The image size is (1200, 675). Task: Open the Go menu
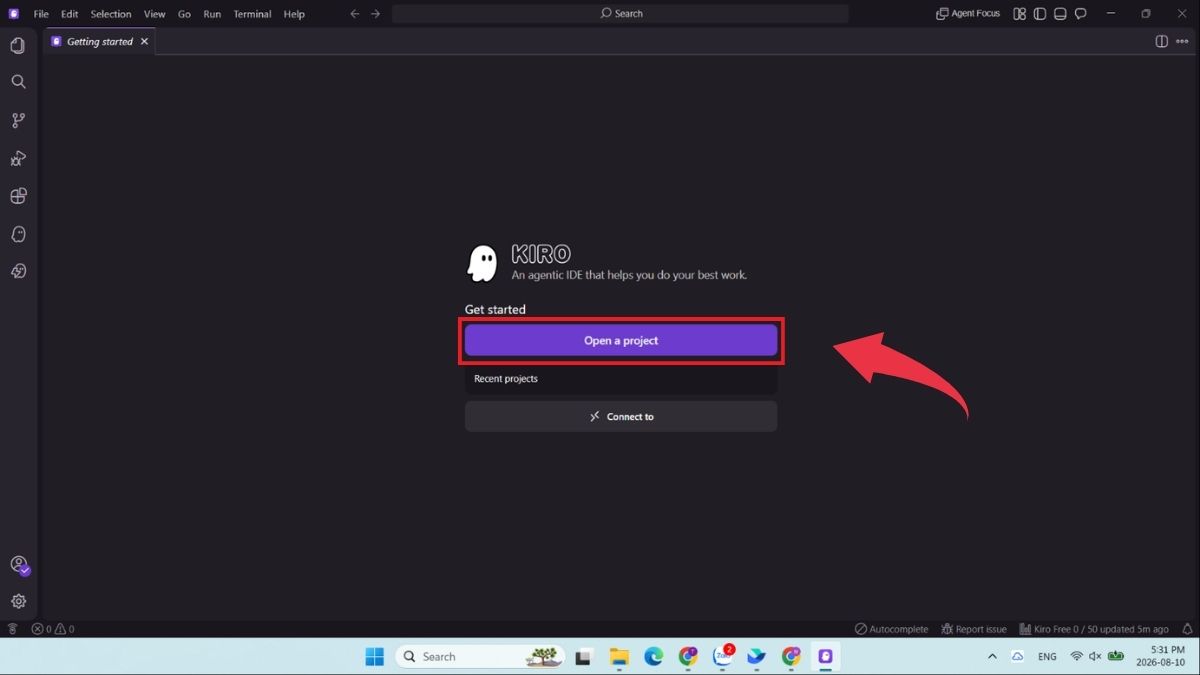click(x=184, y=14)
